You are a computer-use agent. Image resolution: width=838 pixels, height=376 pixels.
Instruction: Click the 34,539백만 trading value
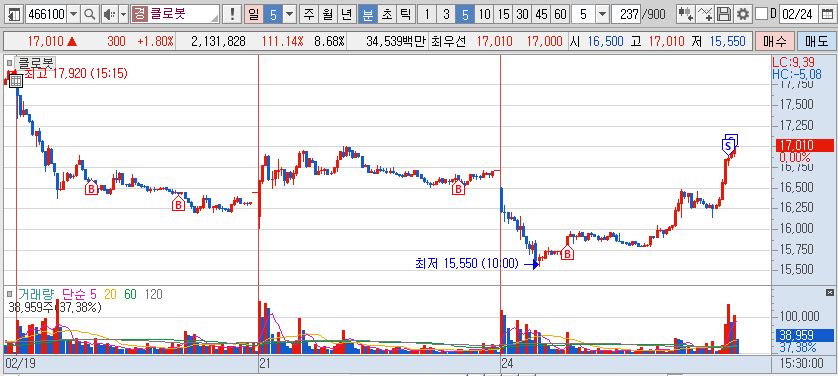[x=395, y=42]
